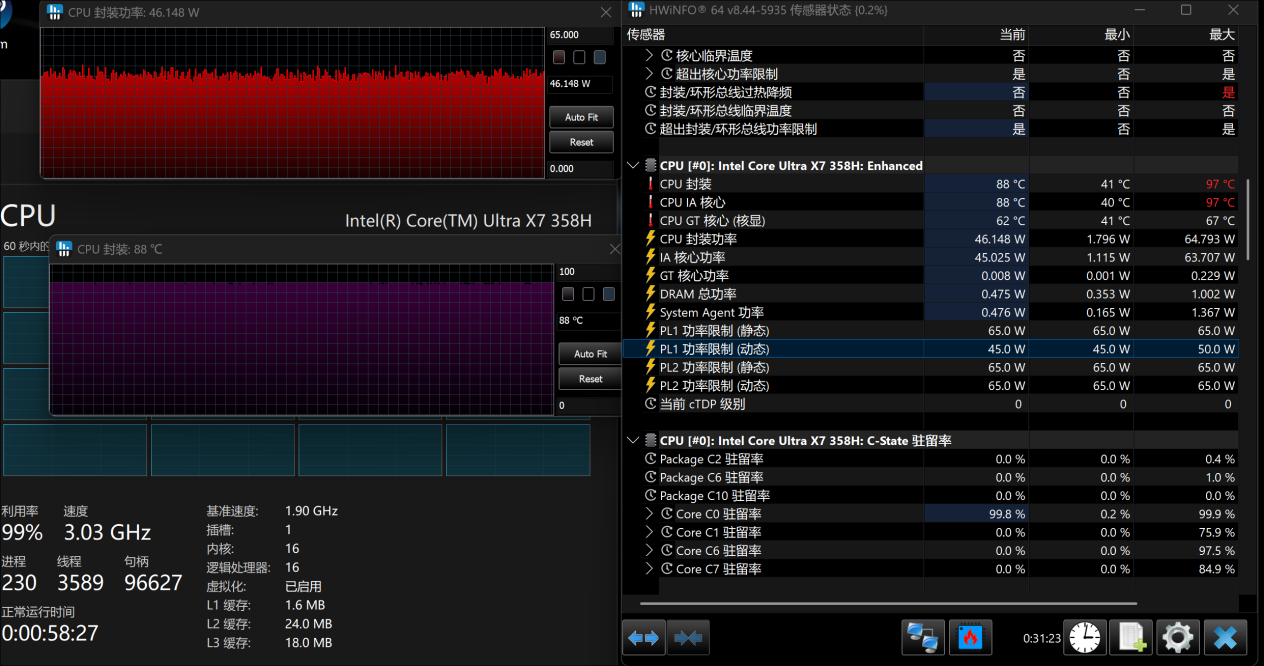Click the 最大 column header

pos(1221,35)
